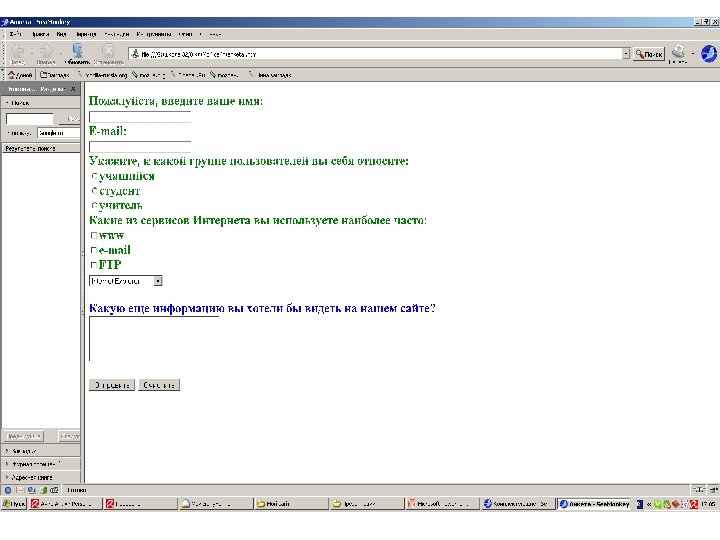Click the Clear (Очистить) form button

[x=159, y=385]
